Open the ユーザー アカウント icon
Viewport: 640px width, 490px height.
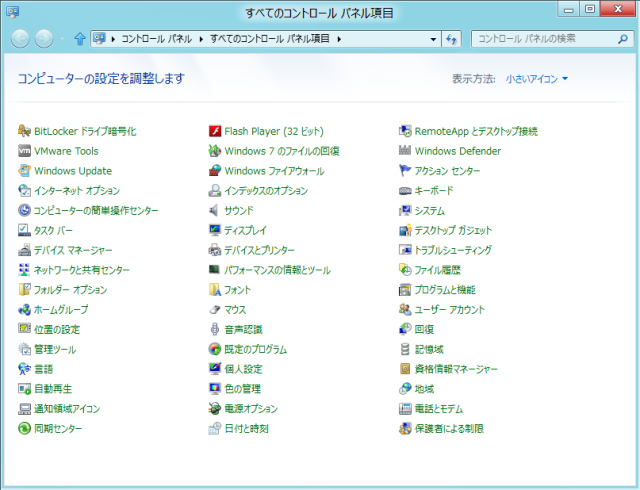[x=405, y=310]
